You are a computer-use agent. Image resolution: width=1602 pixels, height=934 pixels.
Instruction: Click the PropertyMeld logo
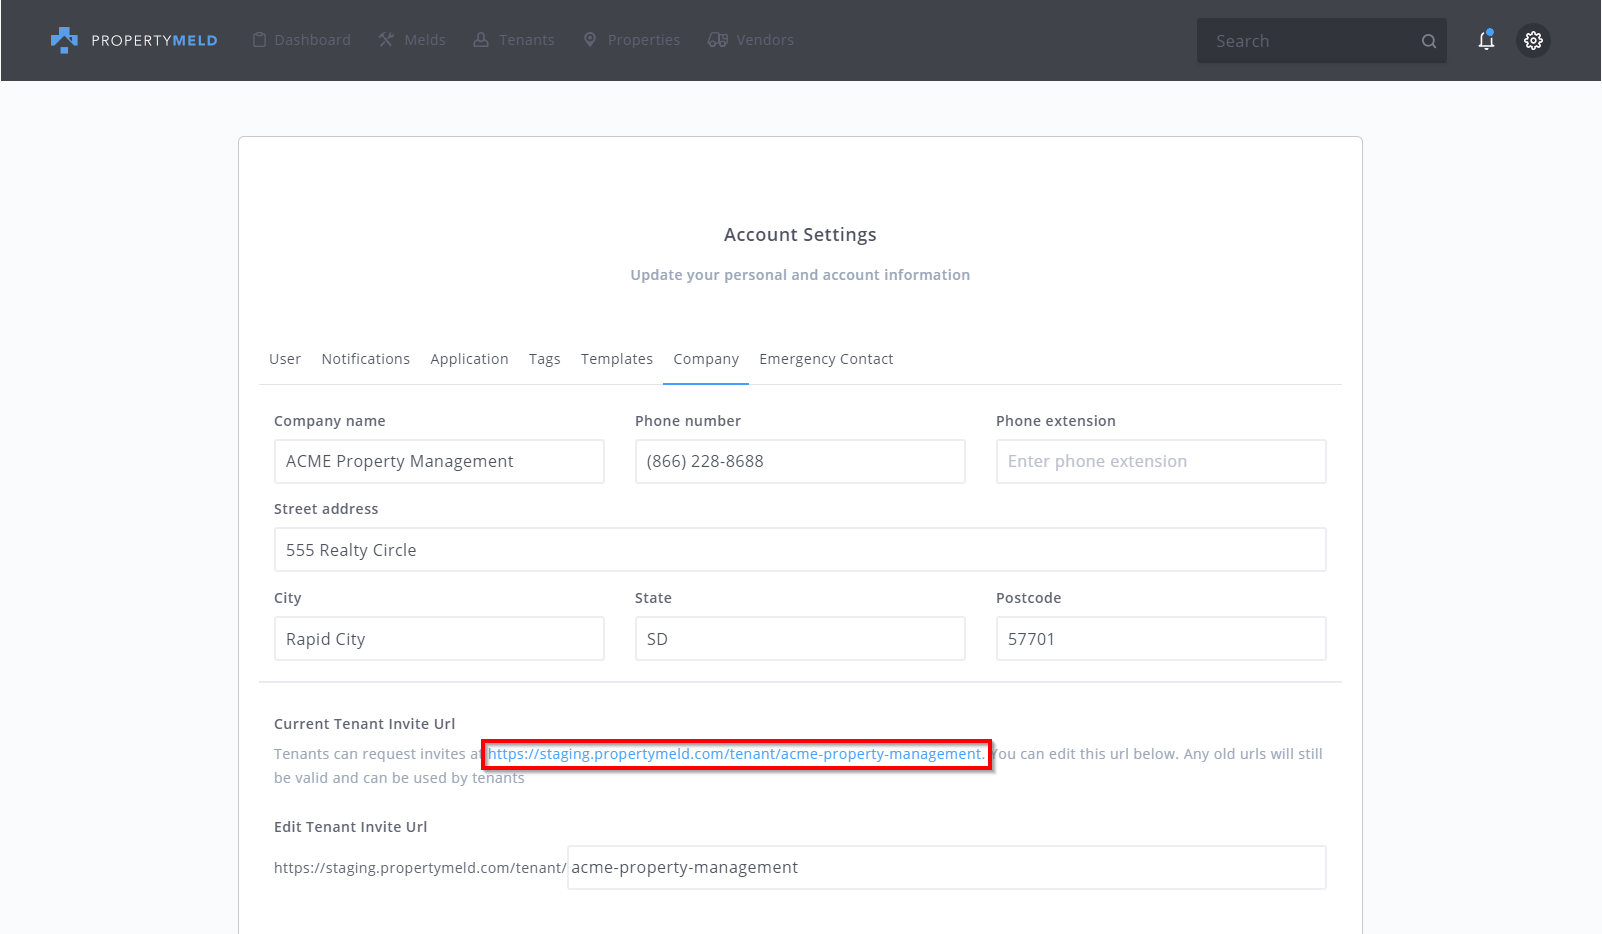(x=134, y=40)
